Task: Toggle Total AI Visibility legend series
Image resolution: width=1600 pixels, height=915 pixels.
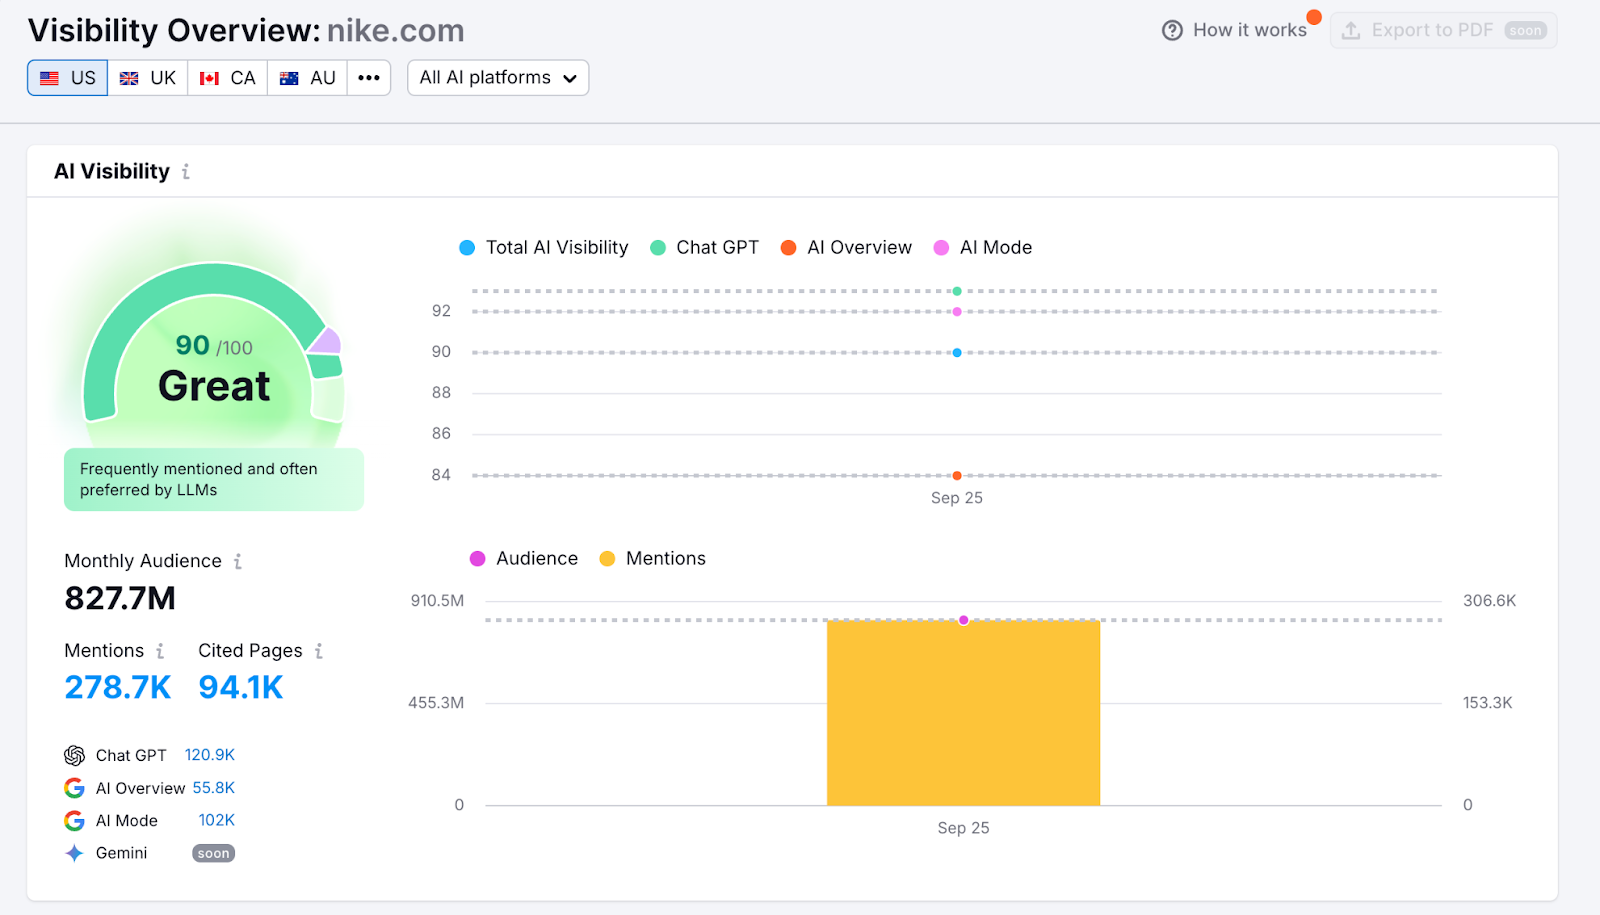Action: pos(544,248)
